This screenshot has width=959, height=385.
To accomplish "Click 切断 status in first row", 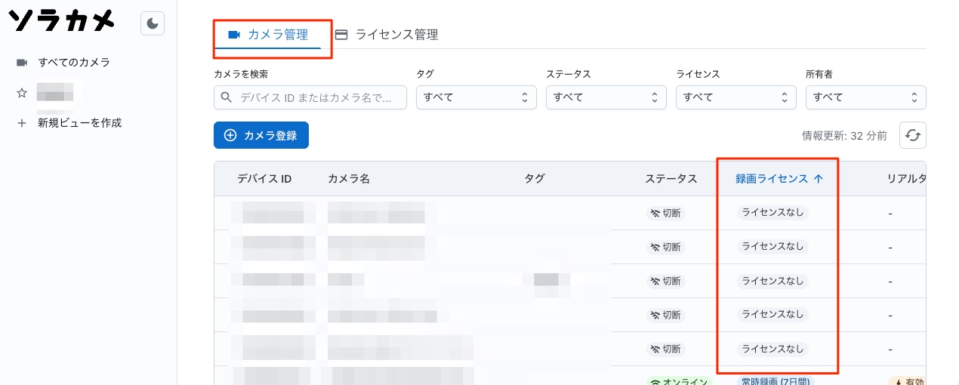I will (666, 213).
